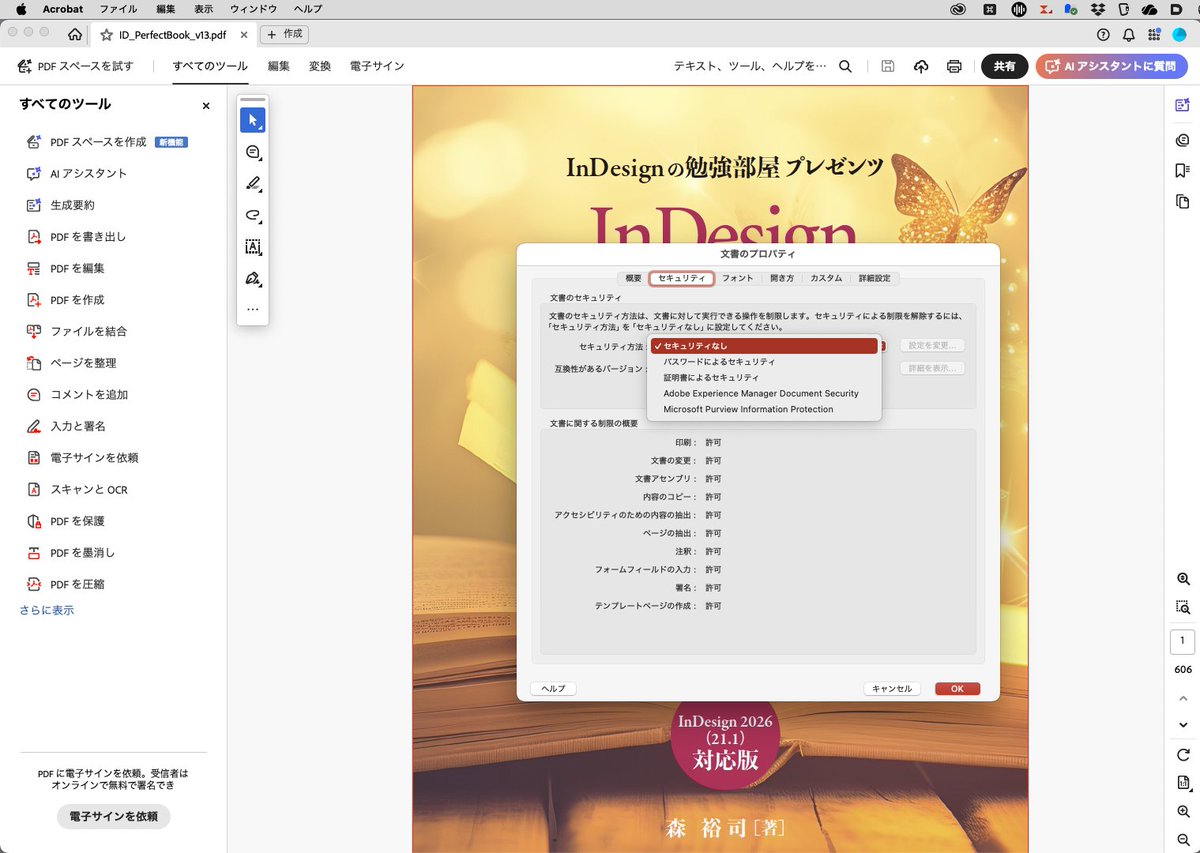Image resolution: width=1200 pixels, height=853 pixels.
Task: Click the さらに表示 link
Action: pos(46,610)
